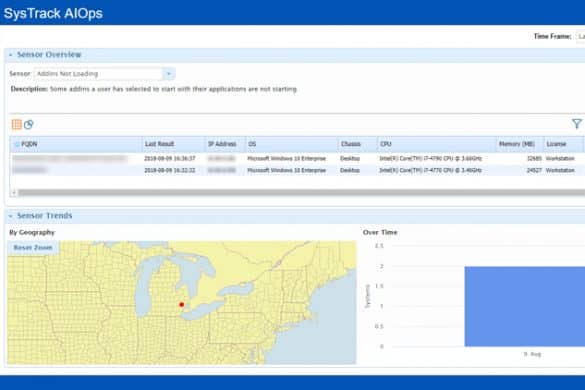The image size is (585, 390).
Task: Open the Time Frame dropdown
Action: [581, 36]
